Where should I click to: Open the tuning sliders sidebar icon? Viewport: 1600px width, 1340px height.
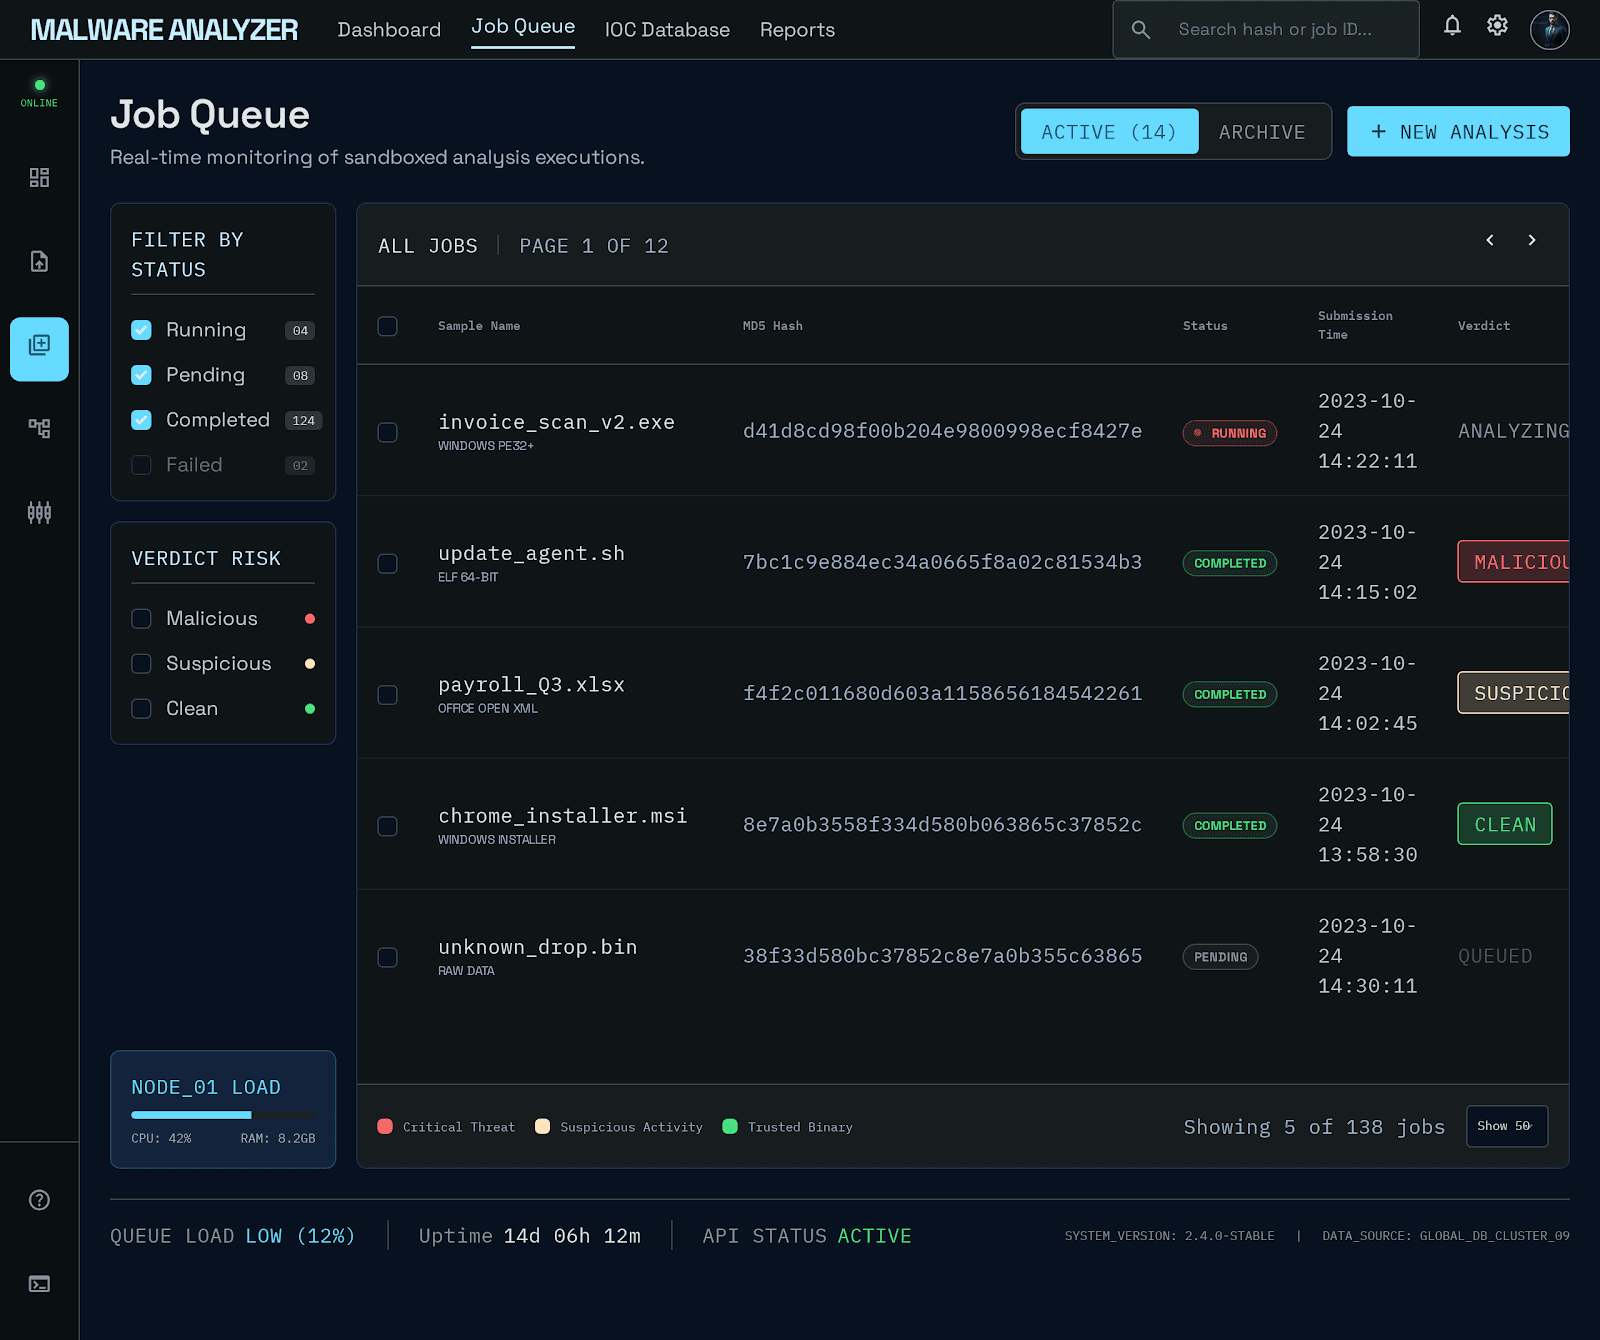(x=39, y=513)
